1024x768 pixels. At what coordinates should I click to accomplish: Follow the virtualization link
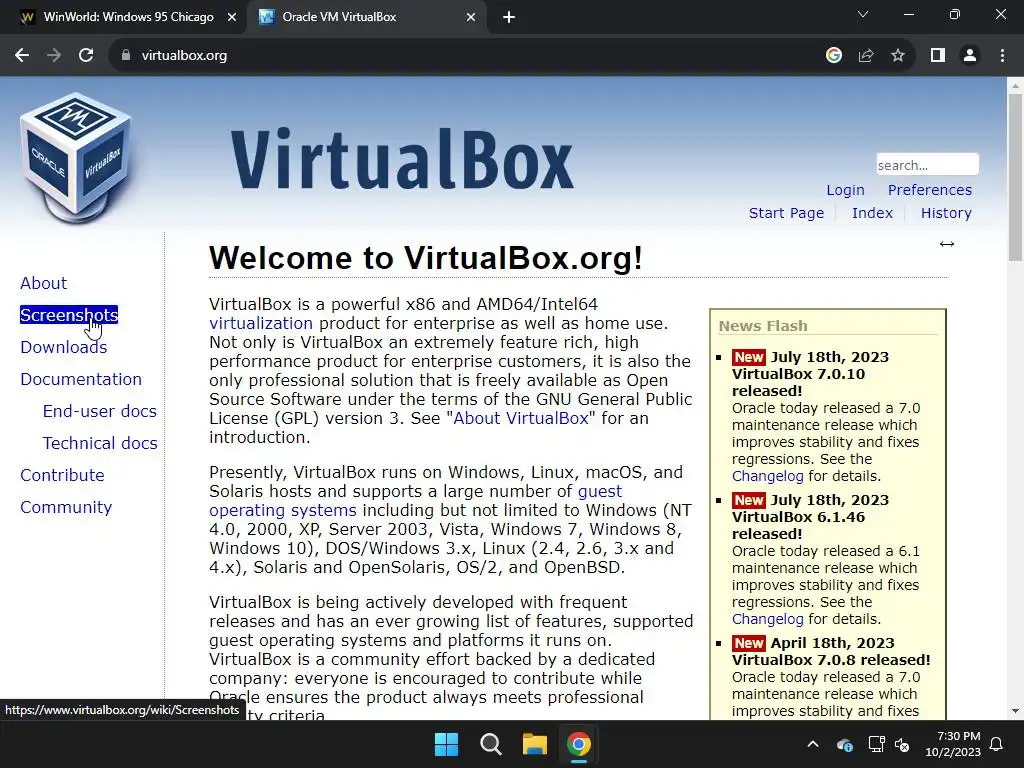click(x=261, y=323)
